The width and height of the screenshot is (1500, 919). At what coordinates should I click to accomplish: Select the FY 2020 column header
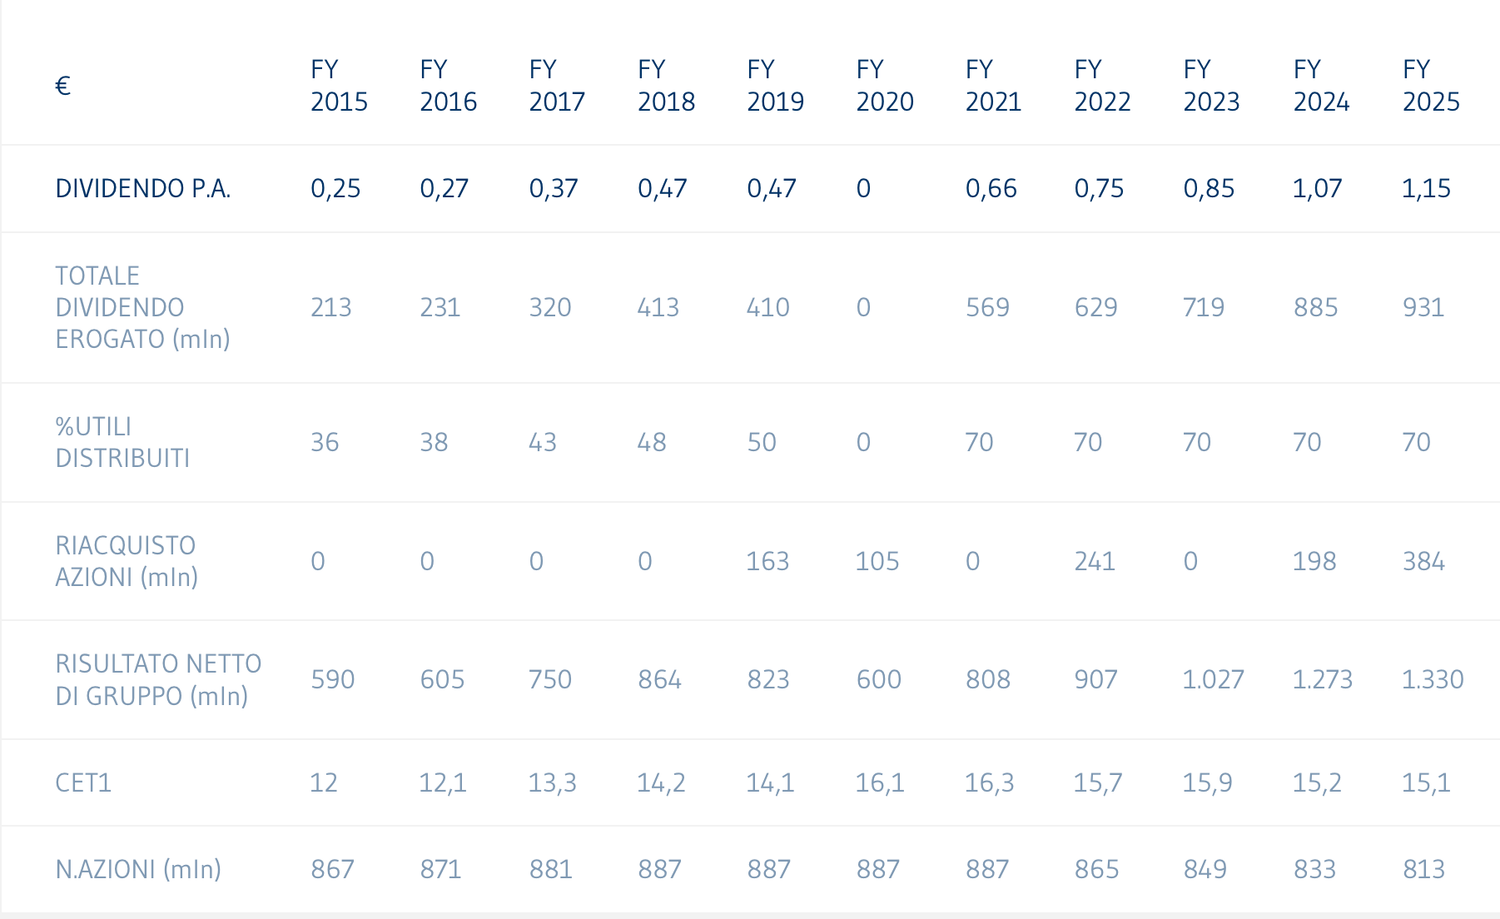point(885,85)
